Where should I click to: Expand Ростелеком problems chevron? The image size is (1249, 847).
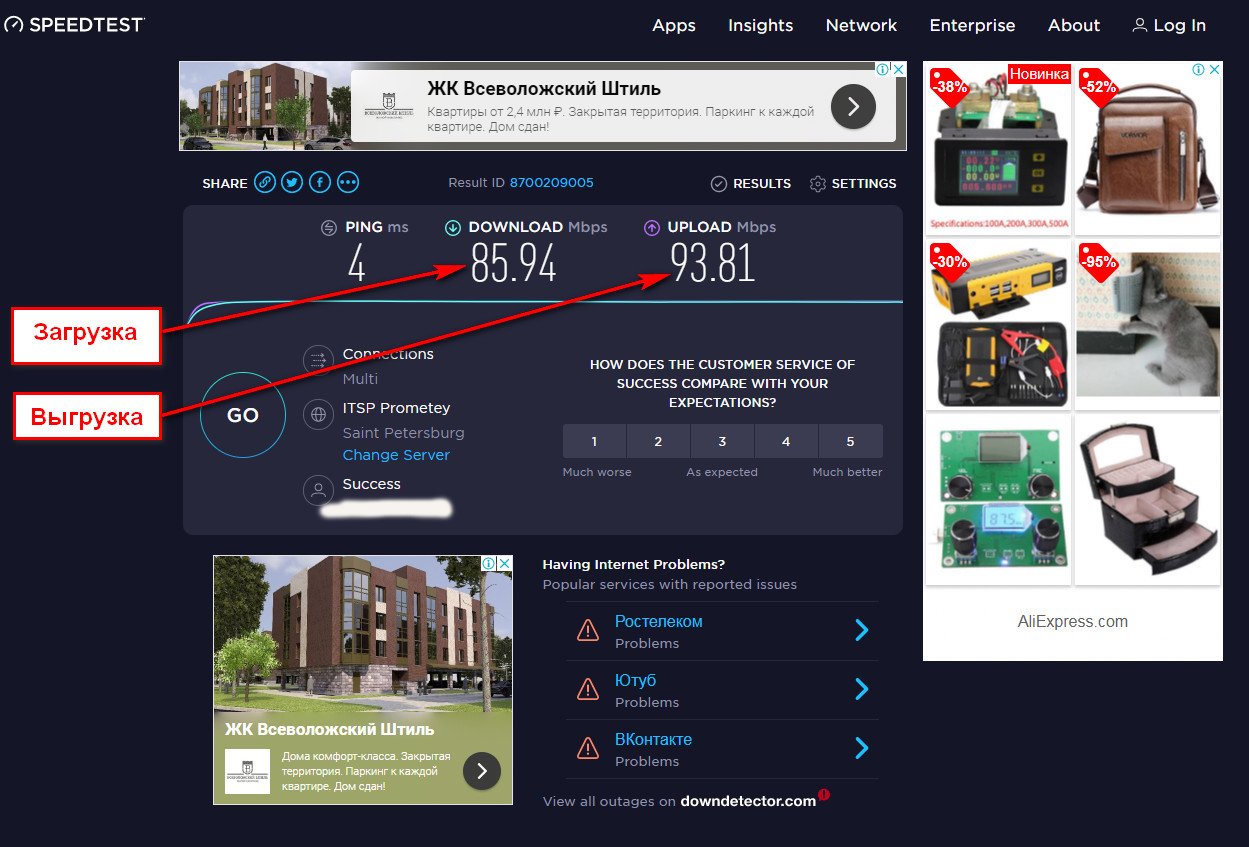pyautogui.click(x=862, y=630)
